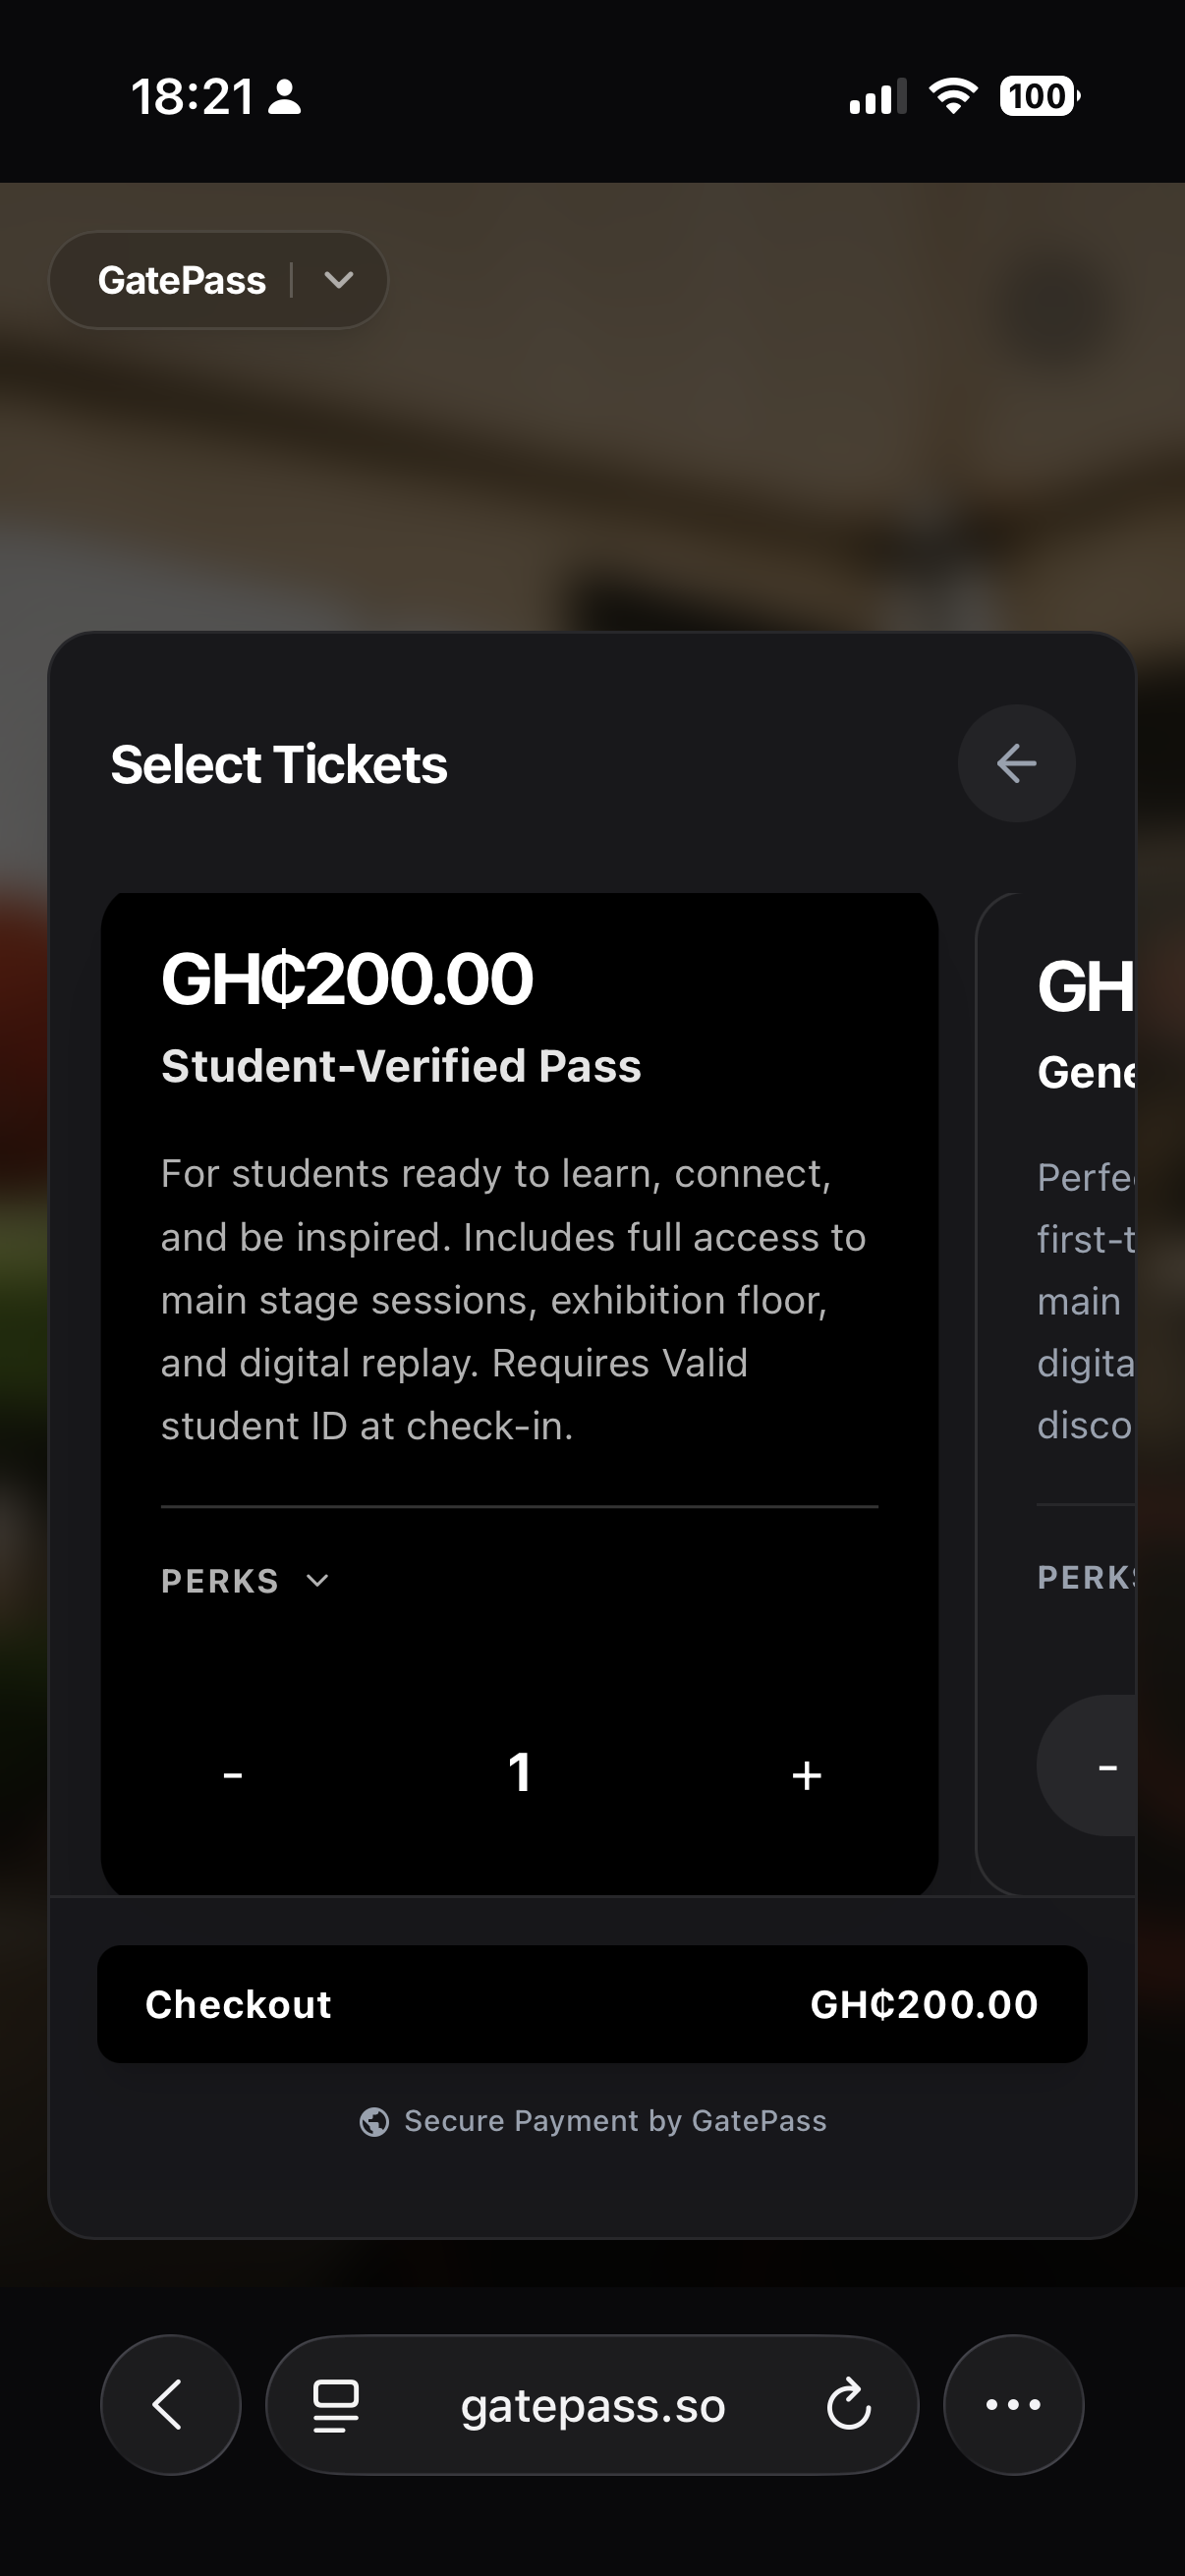Select the Student-Verified Pass ticket title
The image size is (1185, 2576).
point(401,1066)
